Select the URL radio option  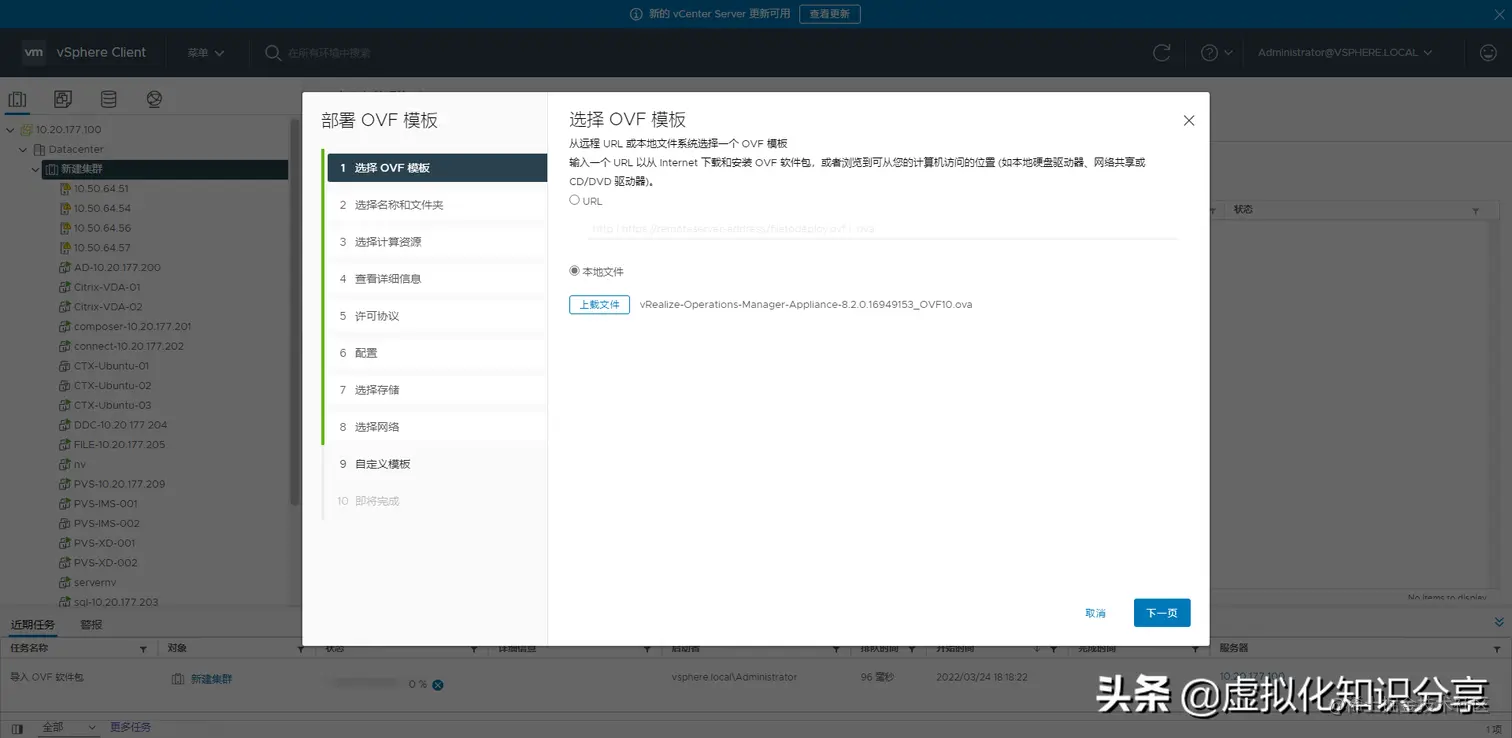(x=576, y=200)
